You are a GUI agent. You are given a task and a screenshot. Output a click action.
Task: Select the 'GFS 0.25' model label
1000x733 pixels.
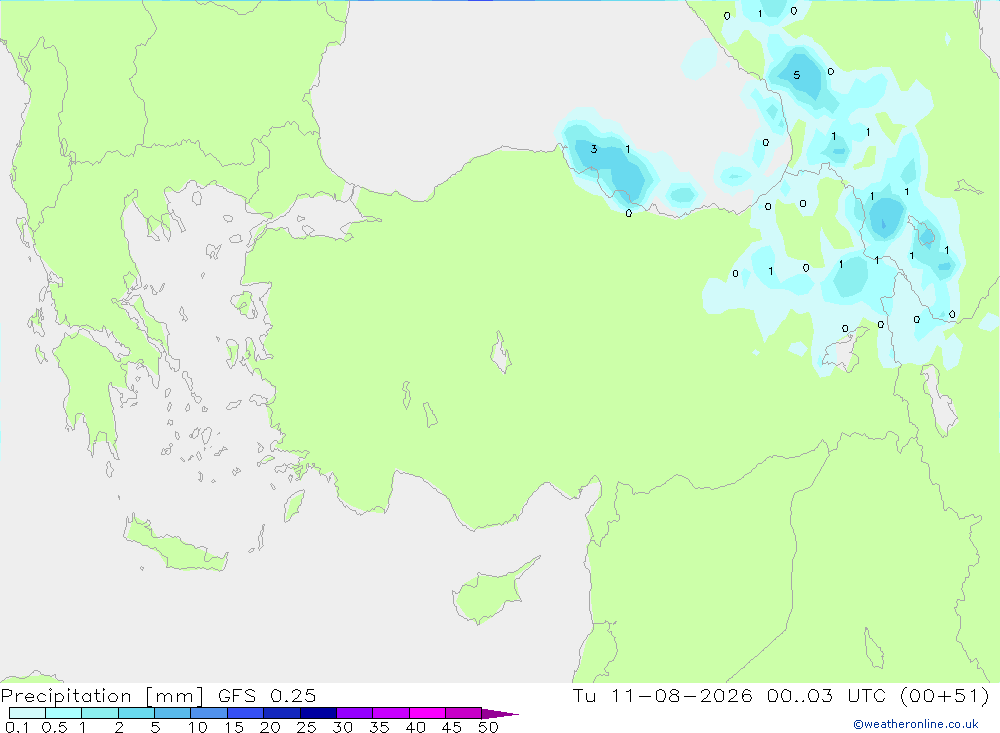(x=267, y=695)
